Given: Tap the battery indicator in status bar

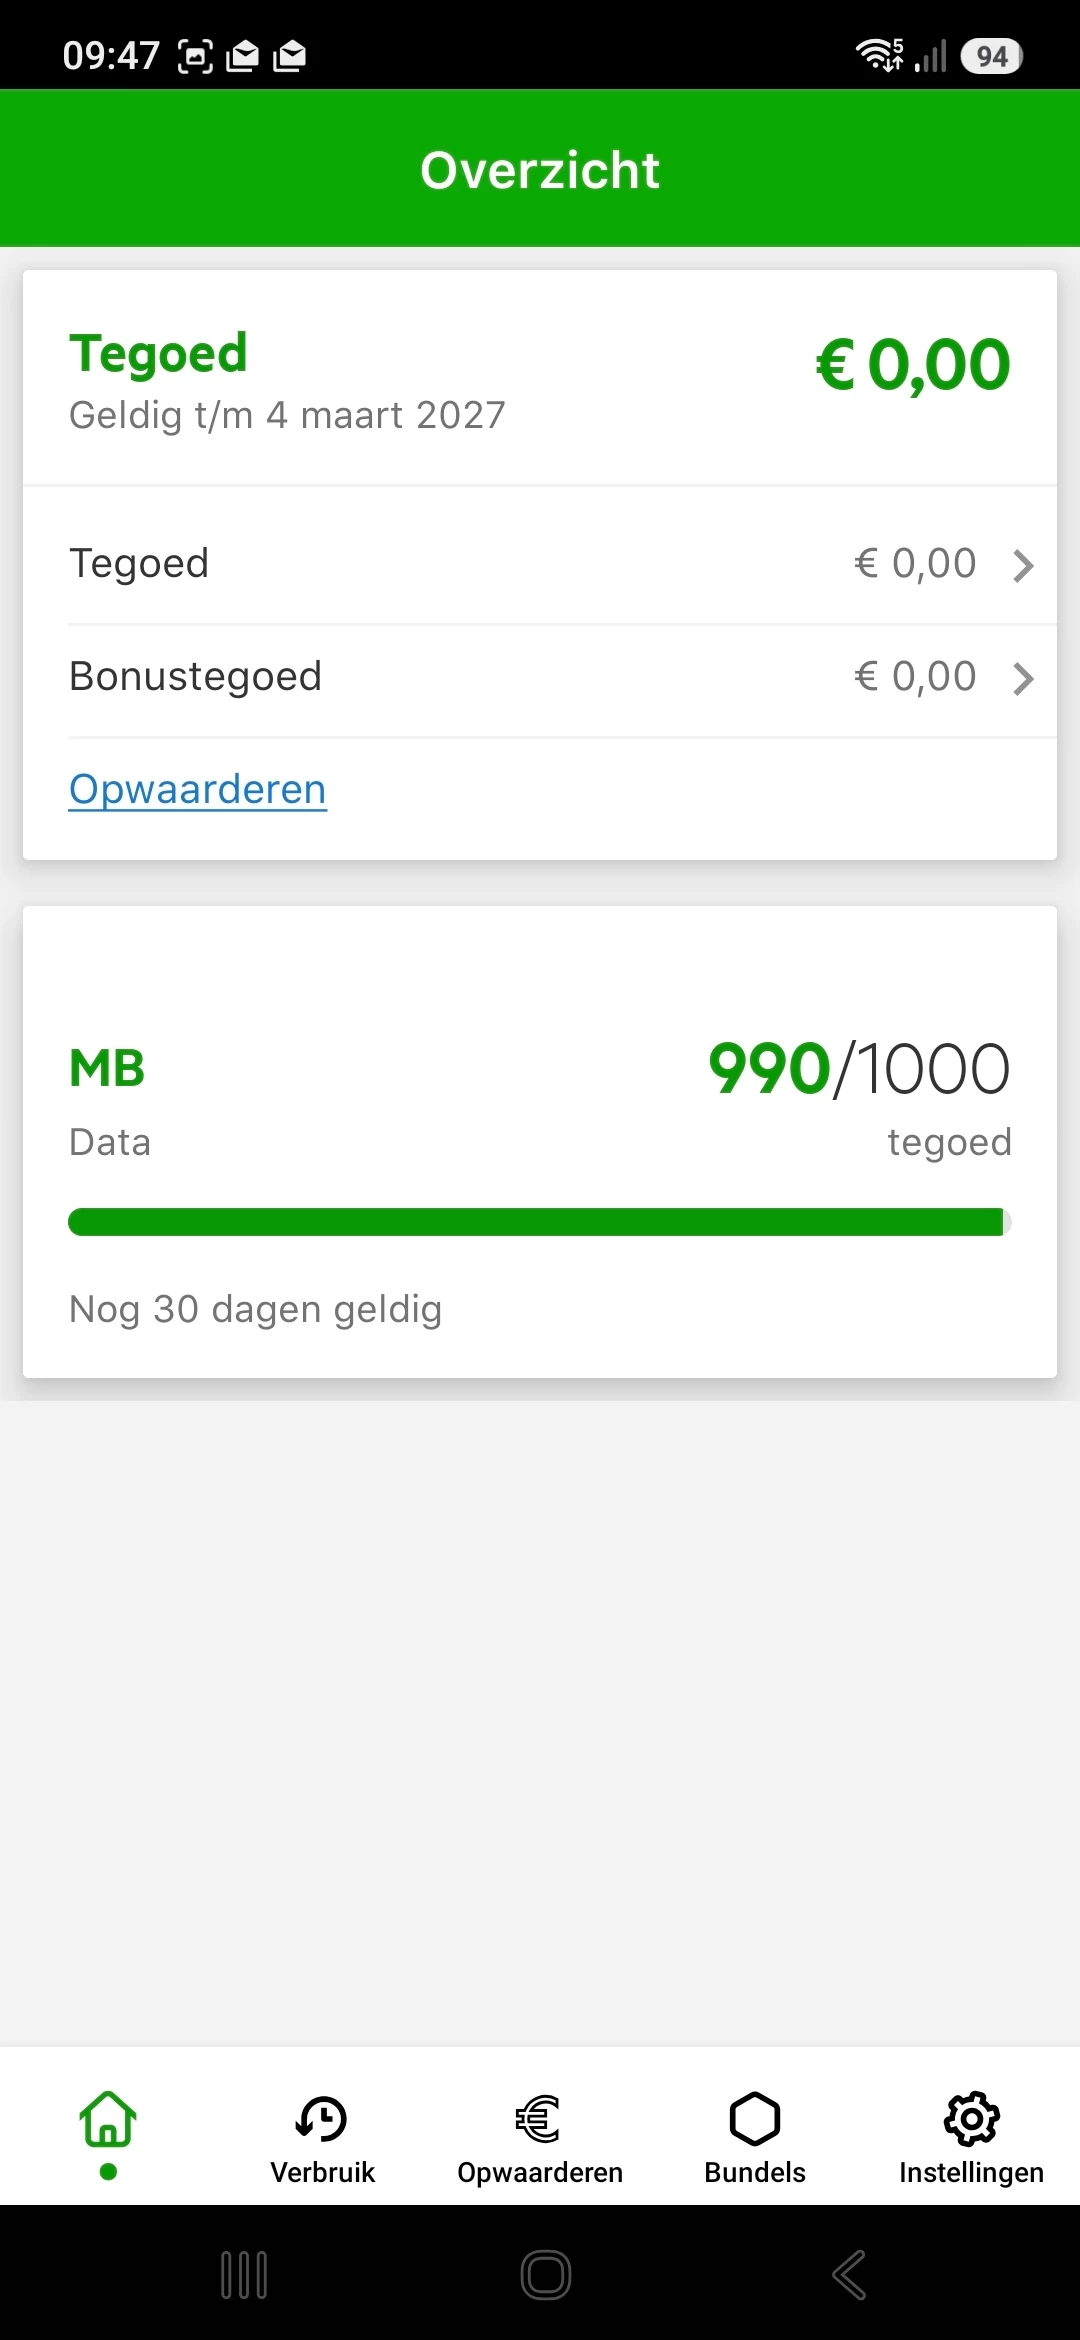Looking at the screenshot, I should pos(991,56).
